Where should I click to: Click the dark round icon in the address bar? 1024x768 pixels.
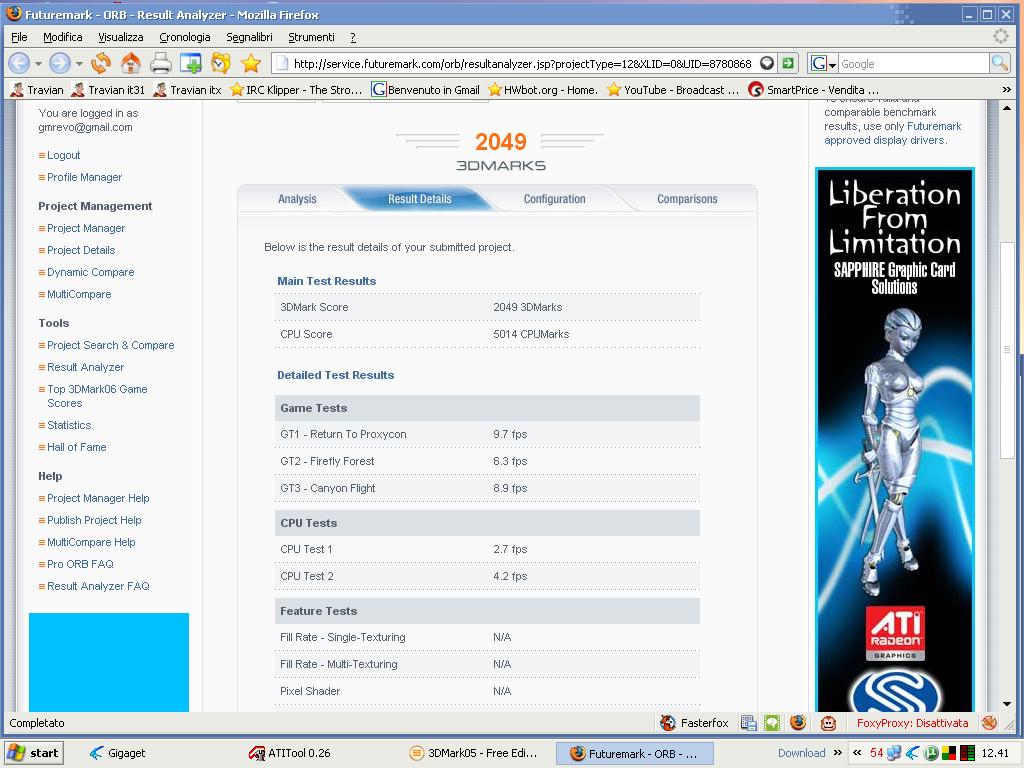pyautogui.click(x=767, y=63)
